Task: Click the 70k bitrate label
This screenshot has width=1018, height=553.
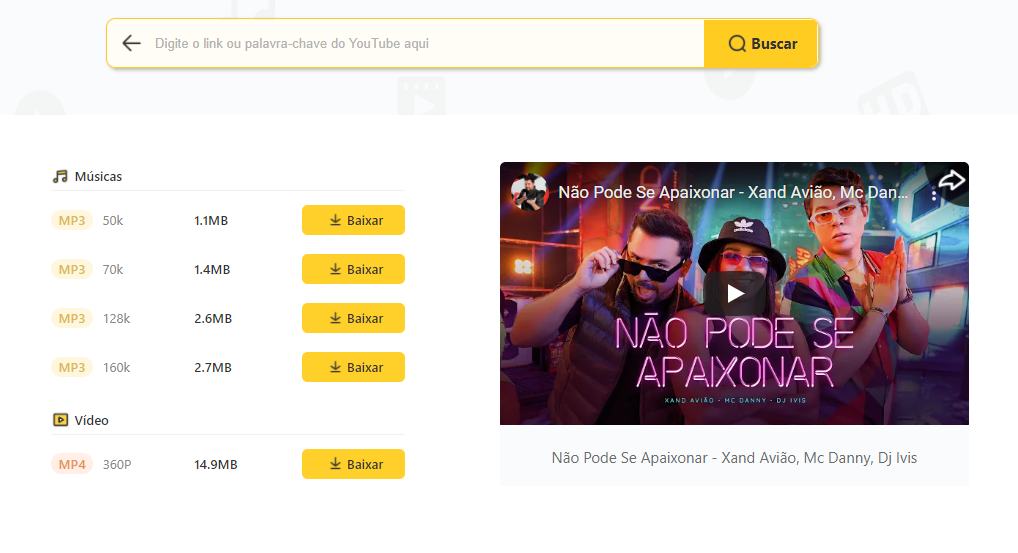Action: [113, 269]
